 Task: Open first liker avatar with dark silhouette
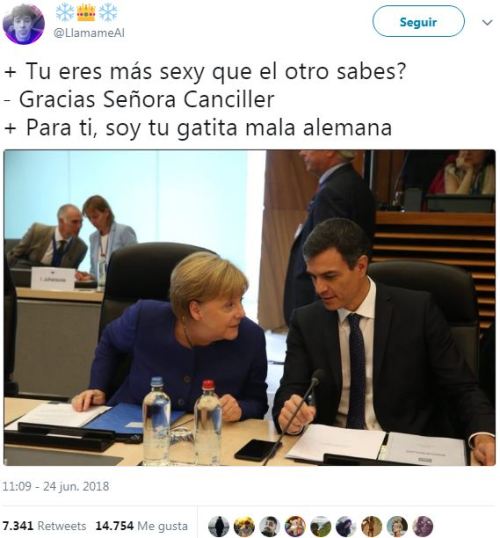coord(219,526)
